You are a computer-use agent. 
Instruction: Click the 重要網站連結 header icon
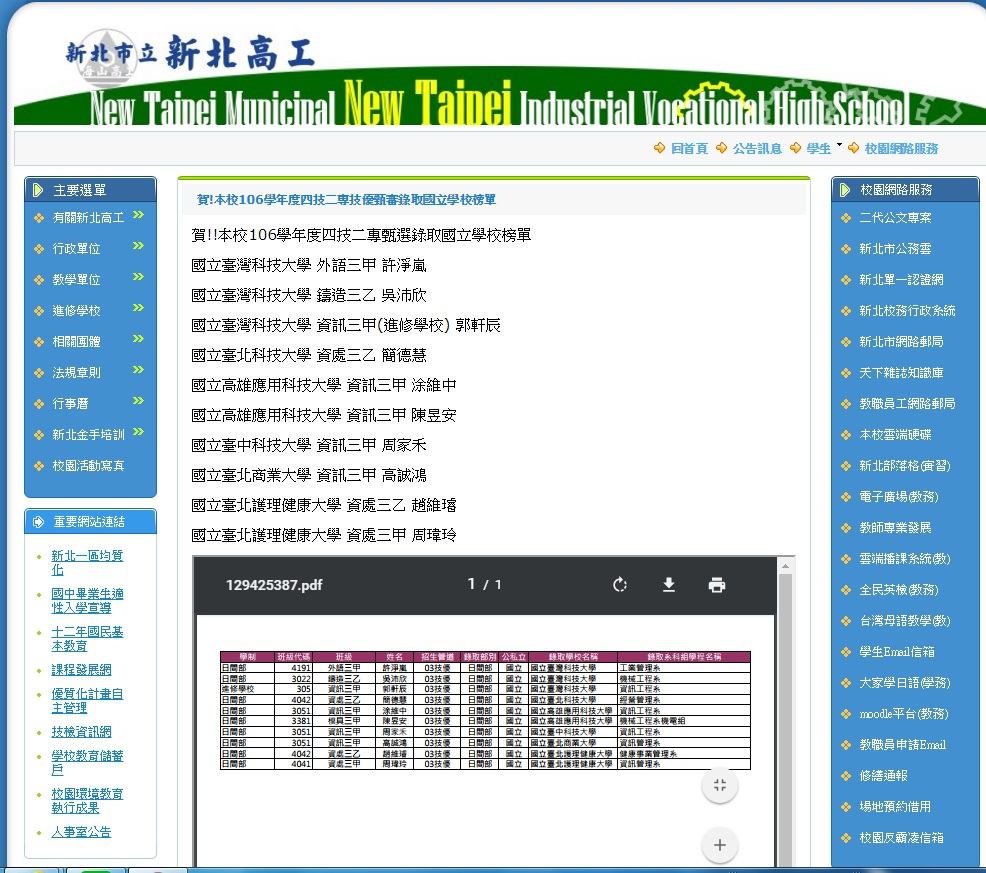point(38,521)
